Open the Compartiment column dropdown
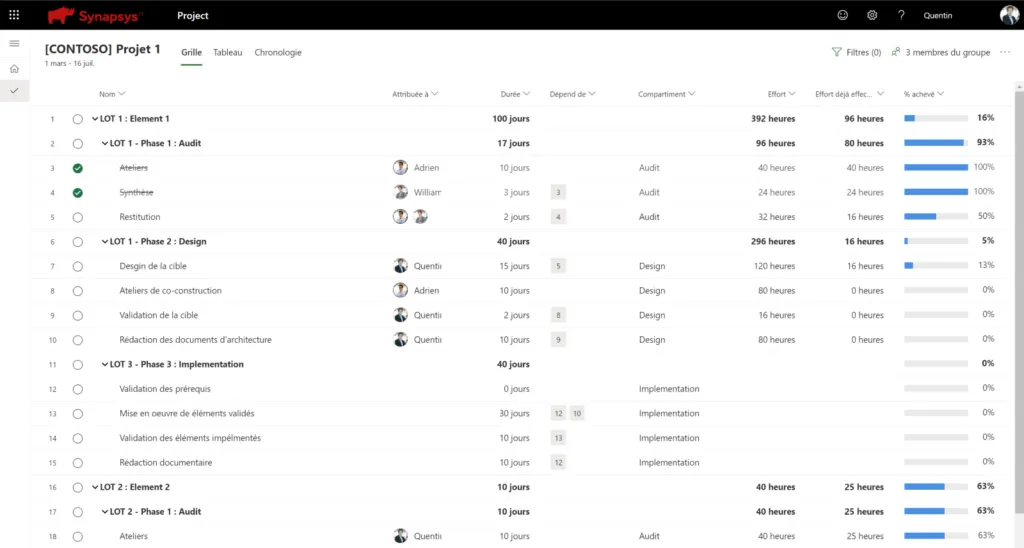Viewport: 1024px width, 548px height. pyautogui.click(x=693, y=94)
